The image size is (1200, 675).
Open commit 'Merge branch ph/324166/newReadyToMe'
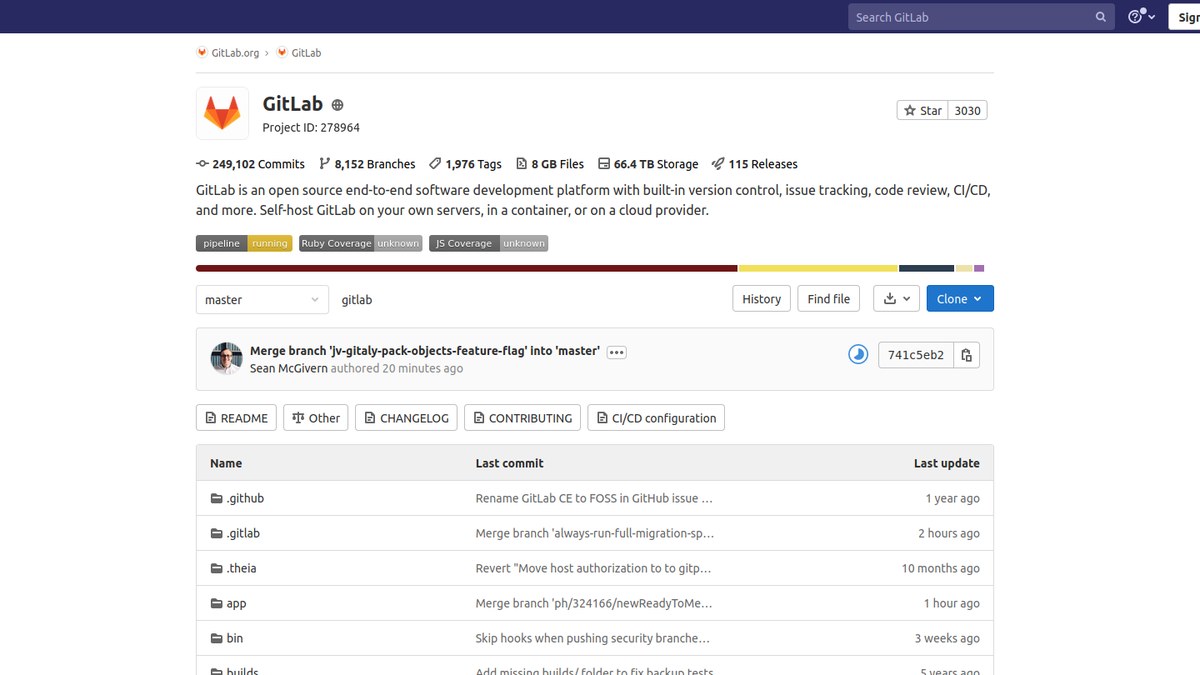[x=592, y=603]
